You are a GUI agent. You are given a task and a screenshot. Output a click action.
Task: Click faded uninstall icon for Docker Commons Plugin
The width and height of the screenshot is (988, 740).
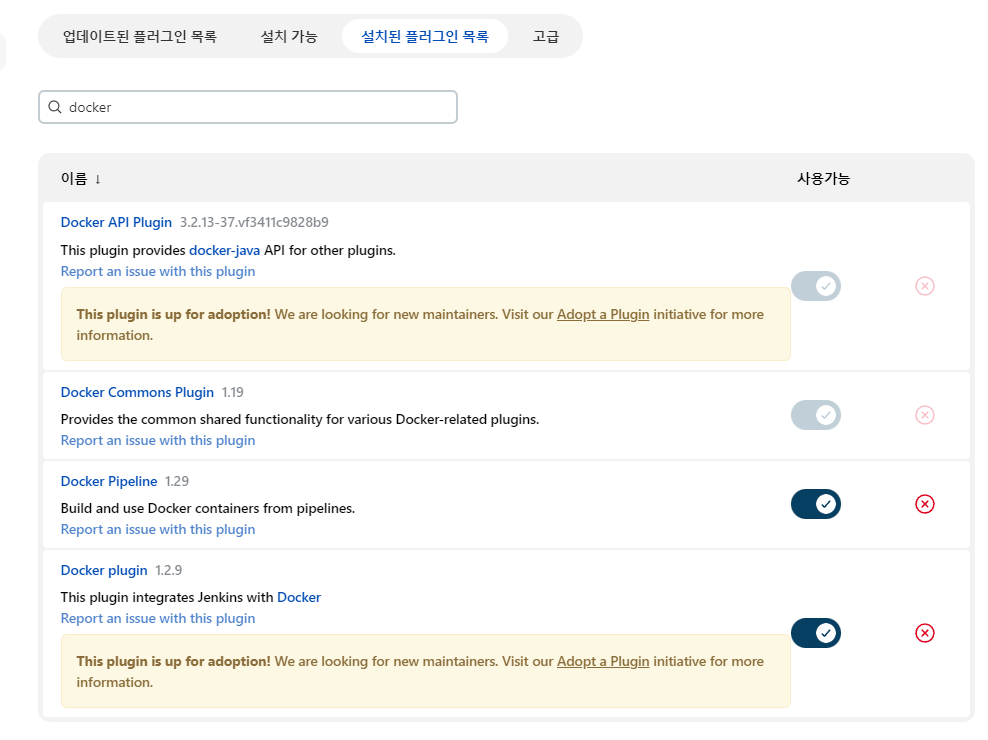tap(924, 415)
